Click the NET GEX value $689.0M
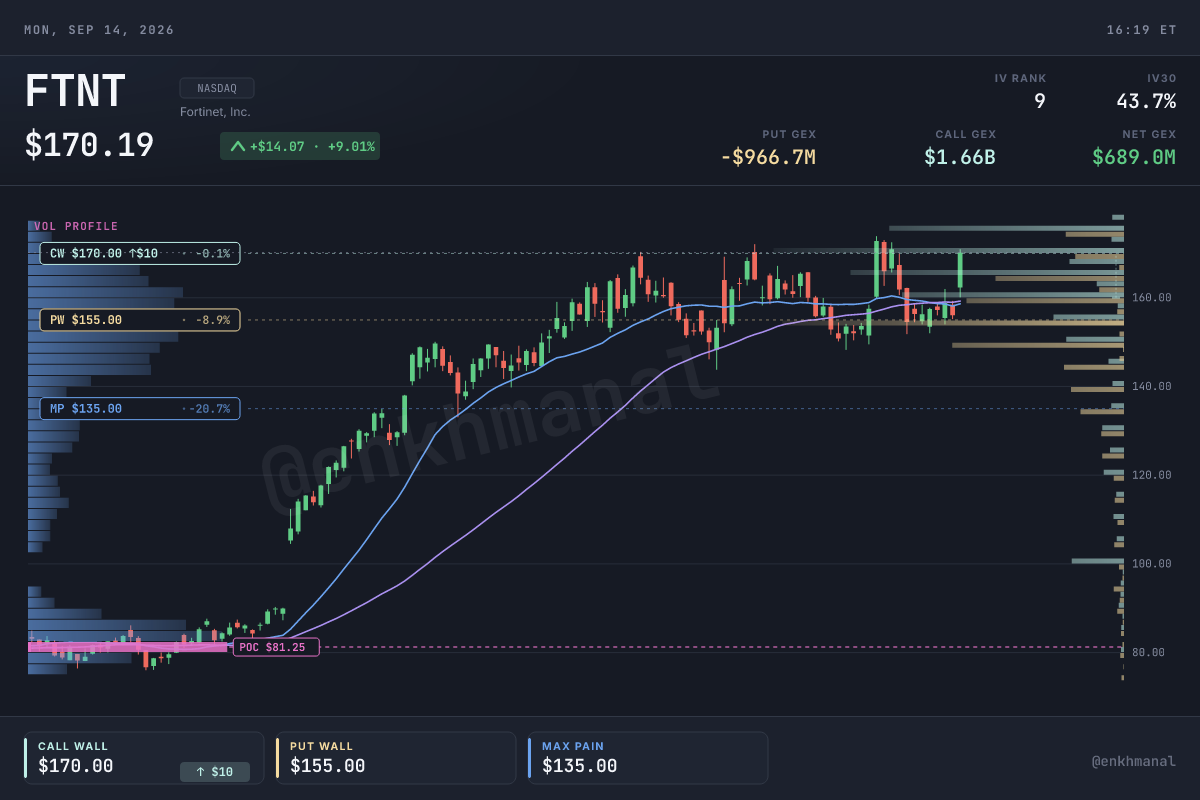This screenshot has height=800, width=1200. tap(1134, 157)
